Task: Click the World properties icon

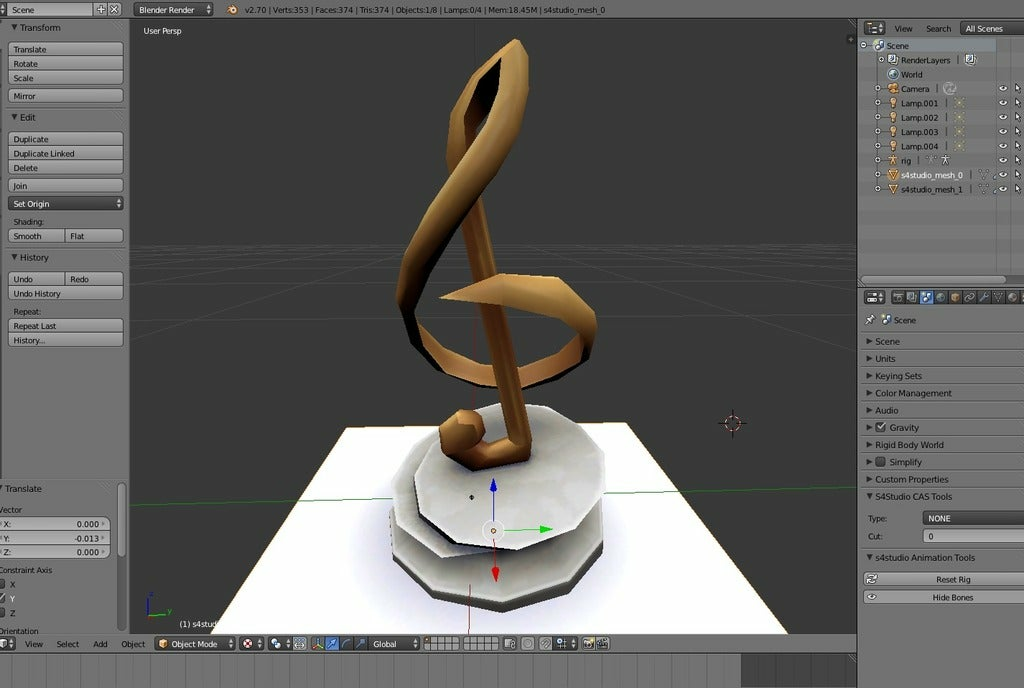Action: (941, 297)
